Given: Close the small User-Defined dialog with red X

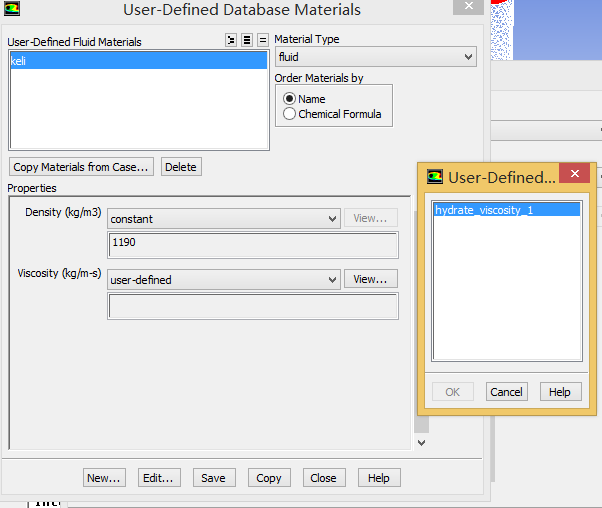Looking at the screenshot, I should [574, 173].
